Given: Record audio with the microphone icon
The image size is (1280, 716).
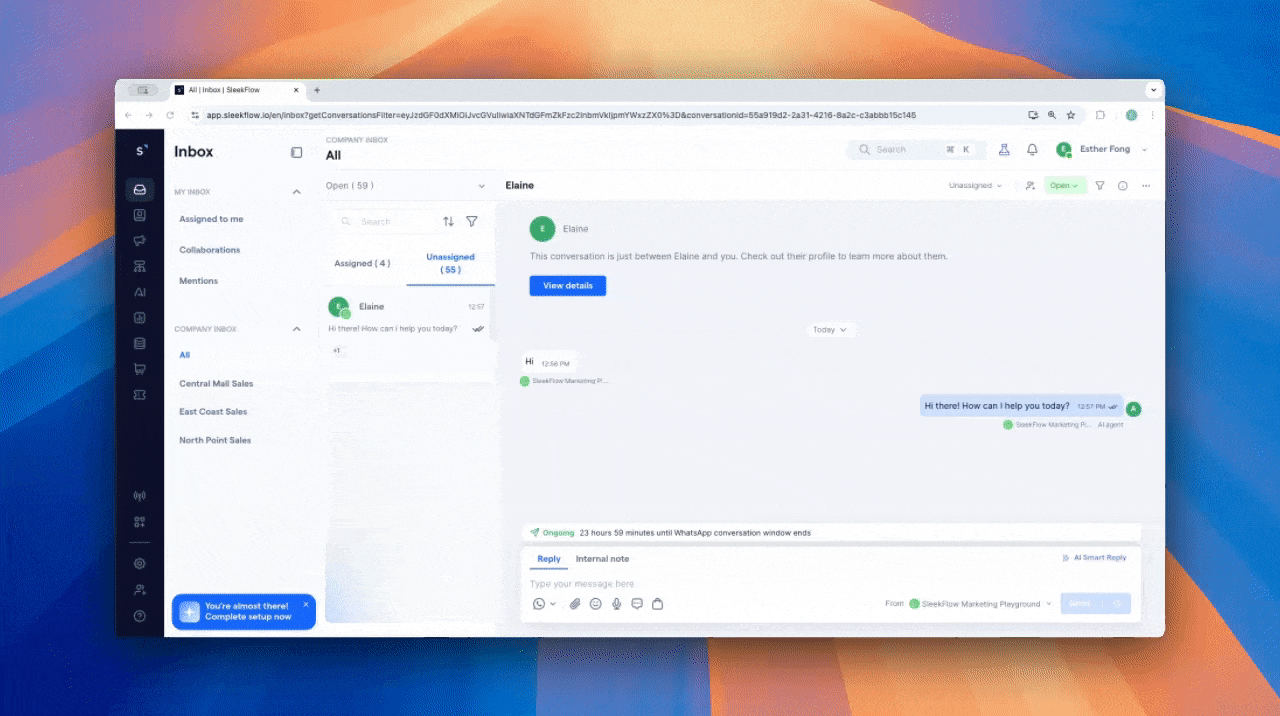Looking at the screenshot, I should point(616,603).
